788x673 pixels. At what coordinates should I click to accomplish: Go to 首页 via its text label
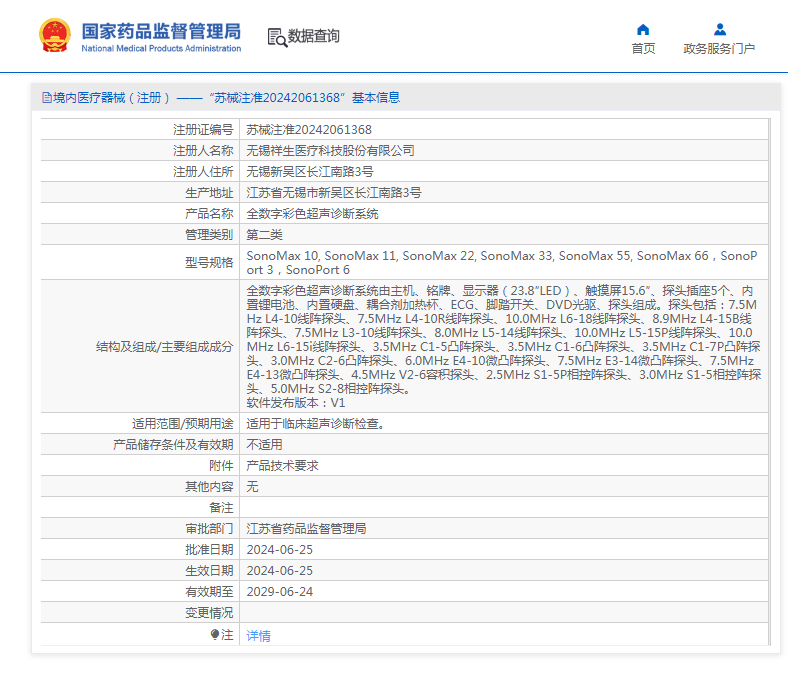(643, 49)
